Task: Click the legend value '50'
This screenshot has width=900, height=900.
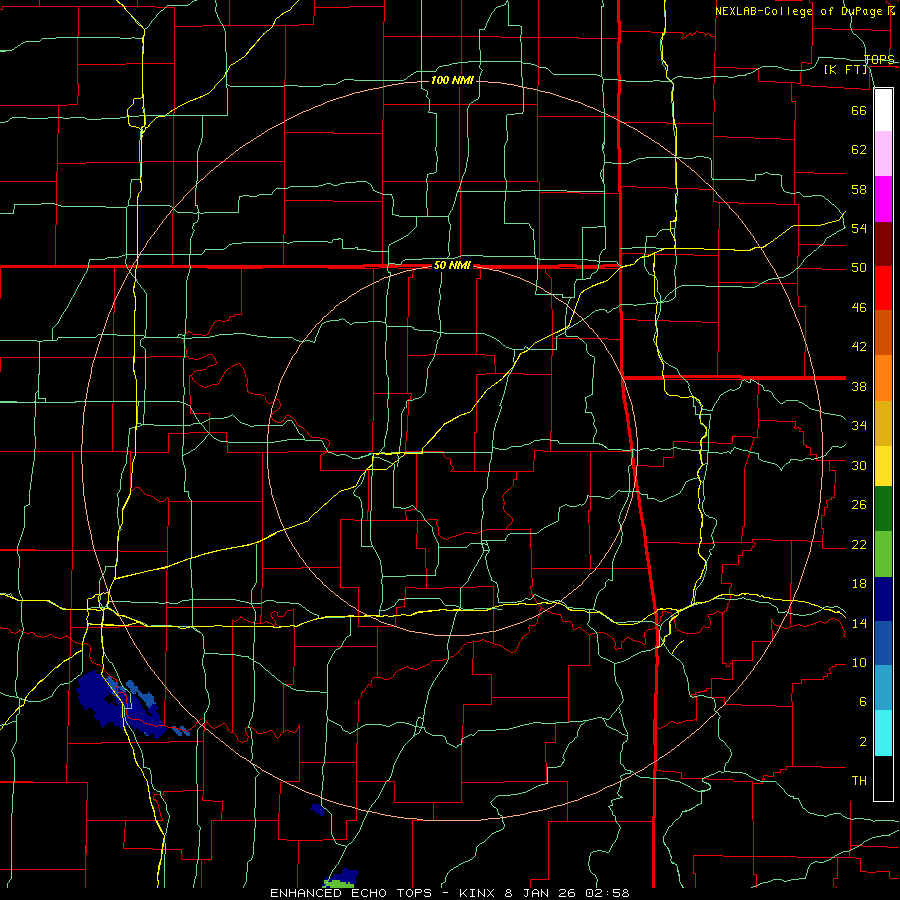Action: (859, 268)
